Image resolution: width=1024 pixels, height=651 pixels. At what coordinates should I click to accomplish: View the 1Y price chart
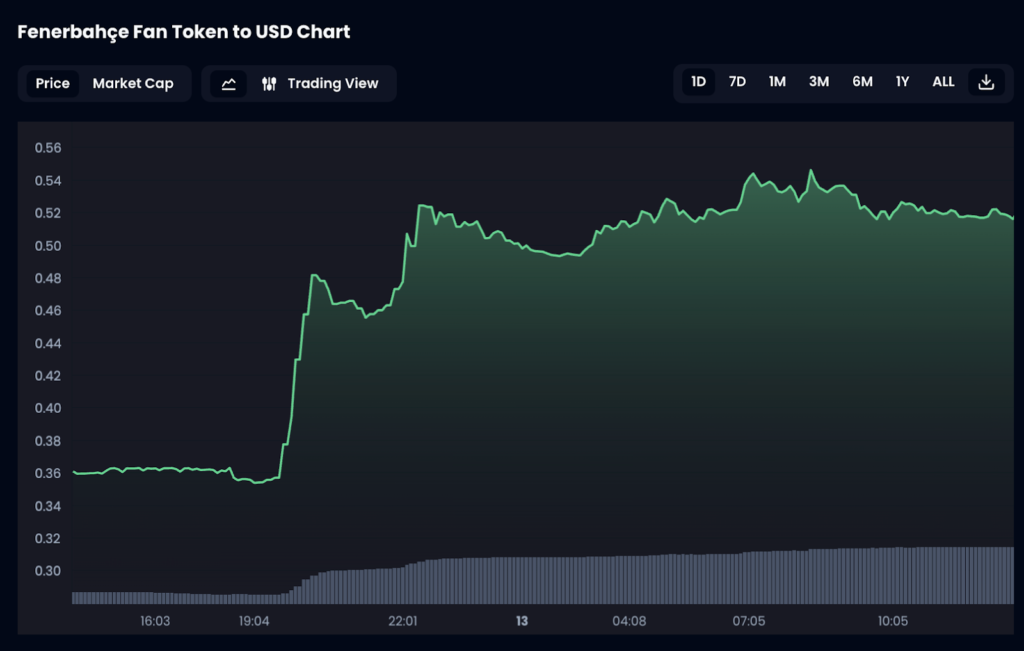click(902, 82)
